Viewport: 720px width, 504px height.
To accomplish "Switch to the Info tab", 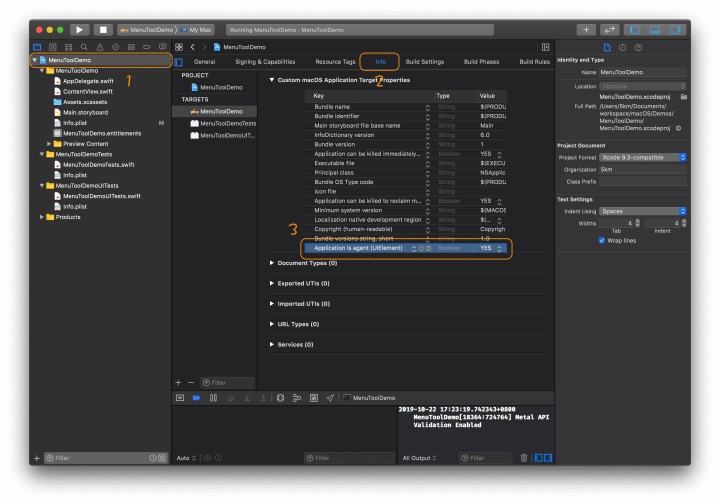I will pyautogui.click(x=381, y=62).
